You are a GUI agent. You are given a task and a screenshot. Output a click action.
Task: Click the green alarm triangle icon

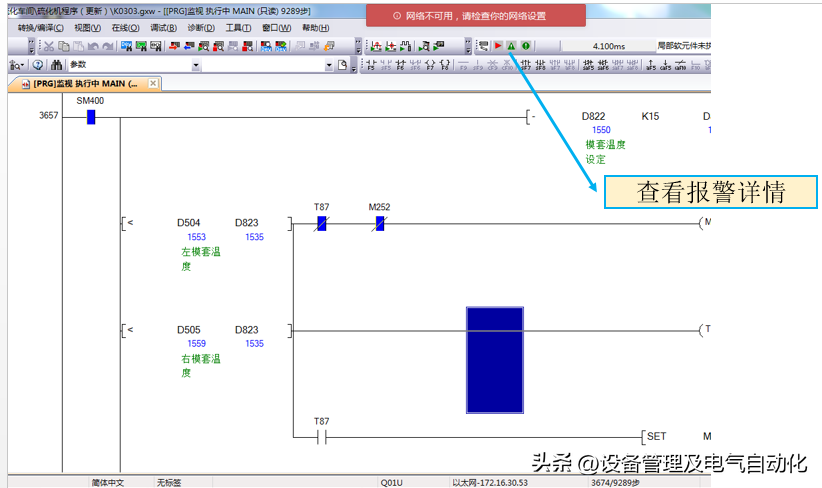511,46
